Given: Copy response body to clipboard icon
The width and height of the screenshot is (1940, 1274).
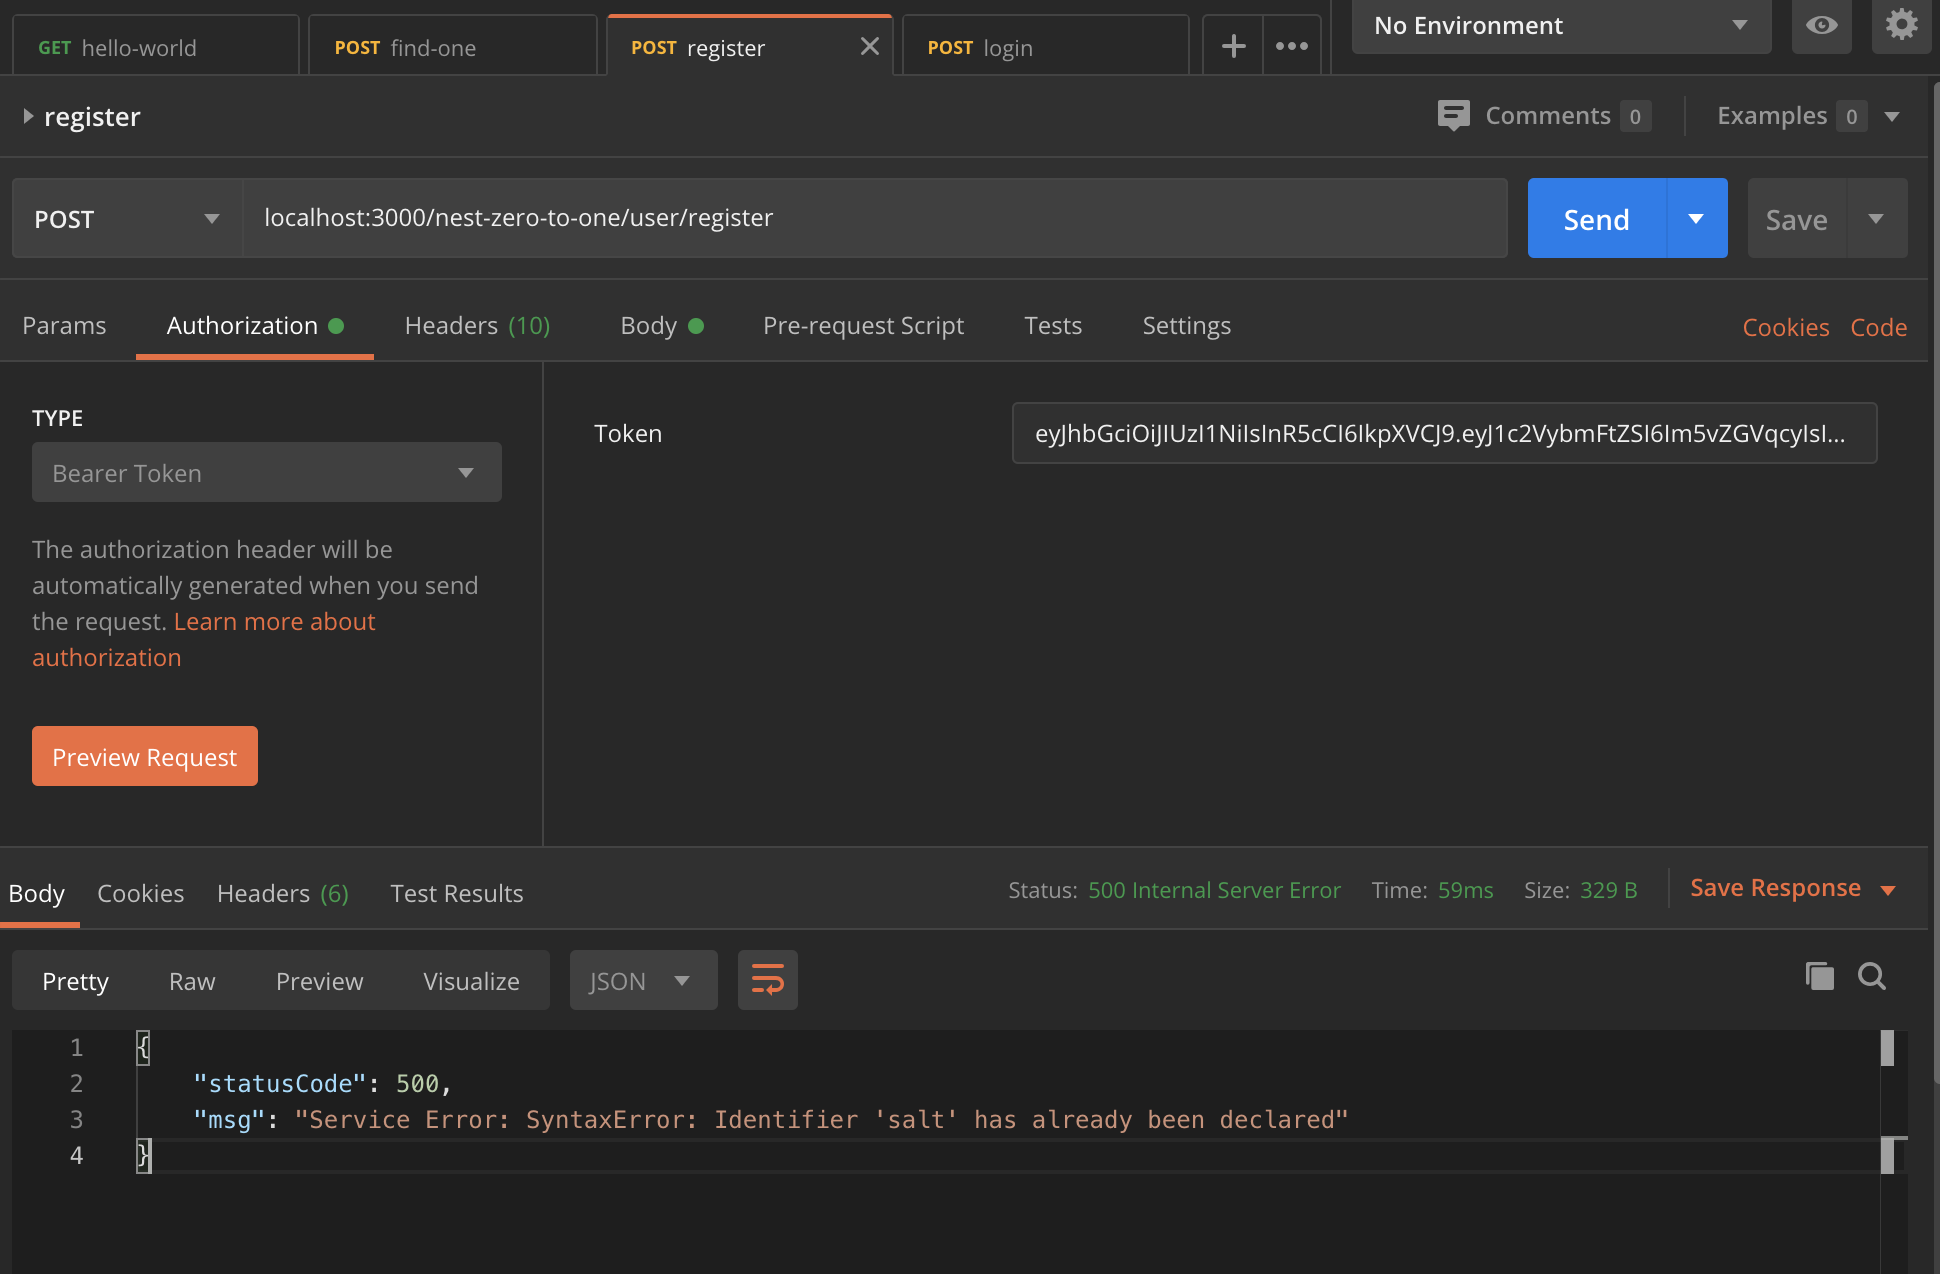Looking at the screenshot, I should click(1819, 976).
